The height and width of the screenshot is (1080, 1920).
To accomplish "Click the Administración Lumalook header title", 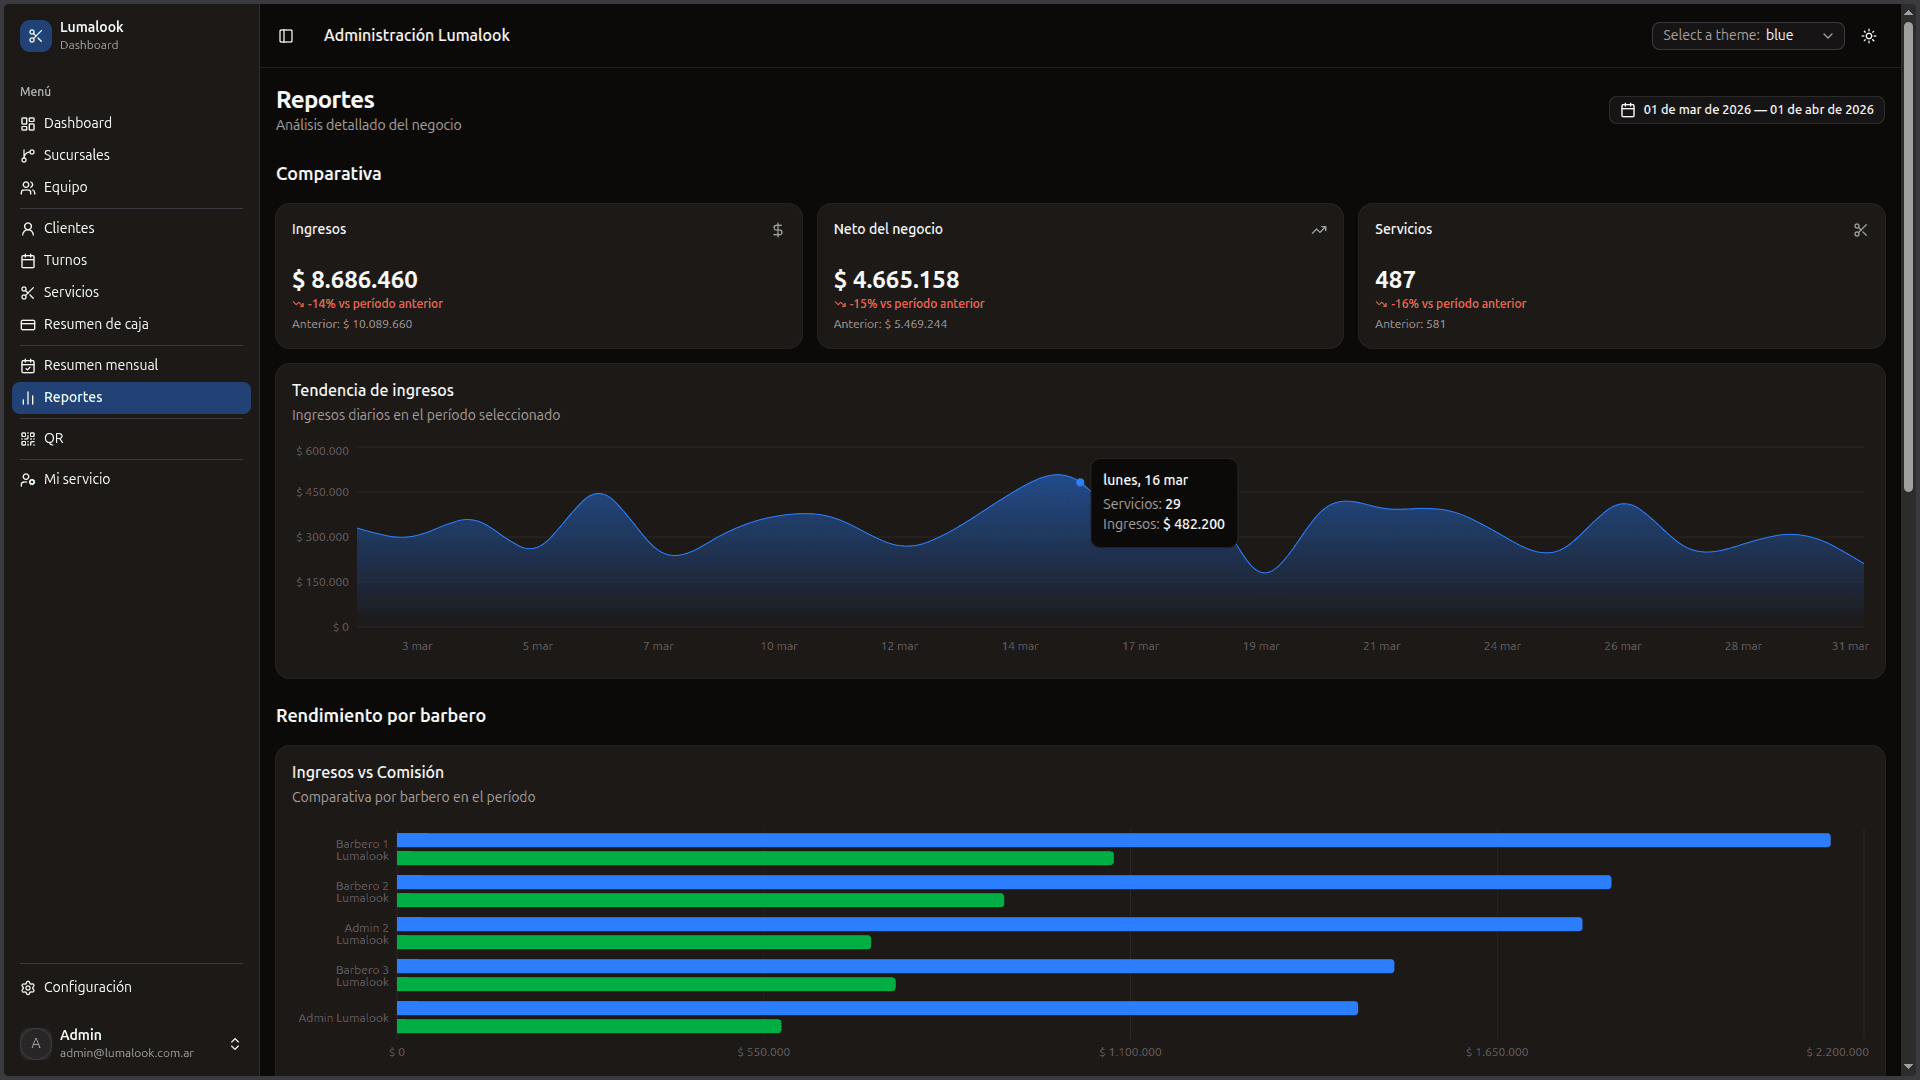I will click(x=417, y=35).
